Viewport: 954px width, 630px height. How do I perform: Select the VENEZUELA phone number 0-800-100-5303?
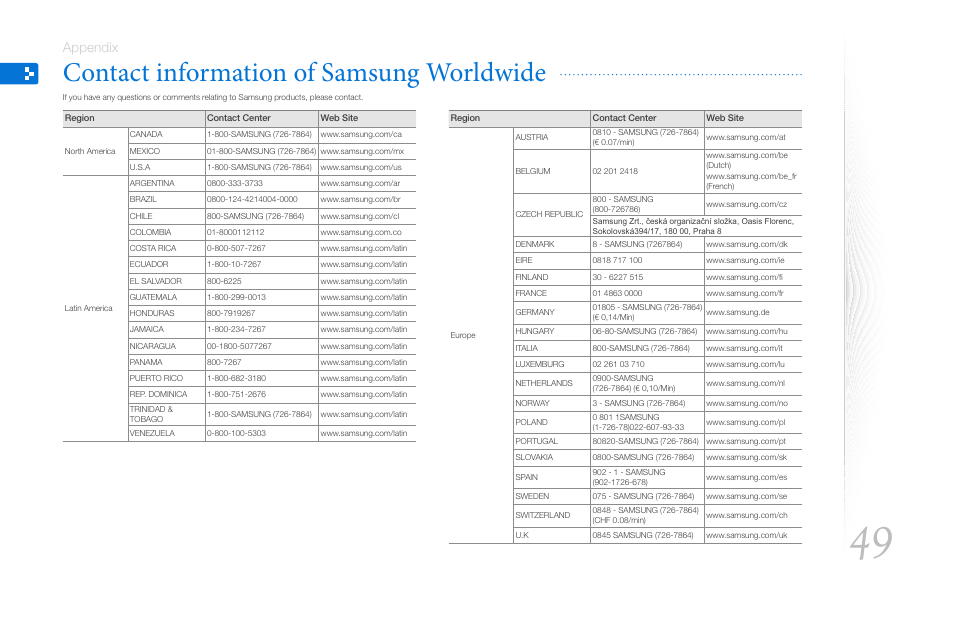[236, 433]
